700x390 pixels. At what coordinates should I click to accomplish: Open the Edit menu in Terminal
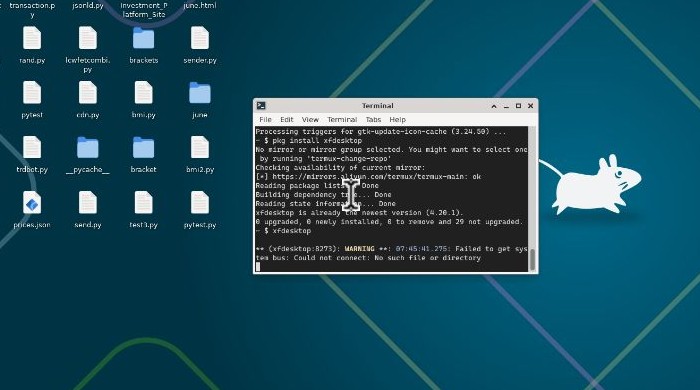tap(287, 120)
